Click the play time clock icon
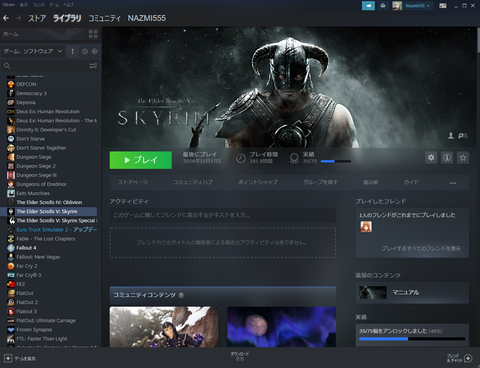This screenshot has width=480, height=368. (241, 158)
